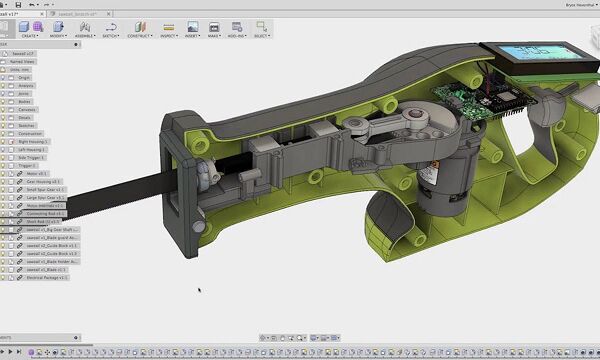Open Display Settings monitor icon
This screenshot has width=600, height=360.
[313, 338]
